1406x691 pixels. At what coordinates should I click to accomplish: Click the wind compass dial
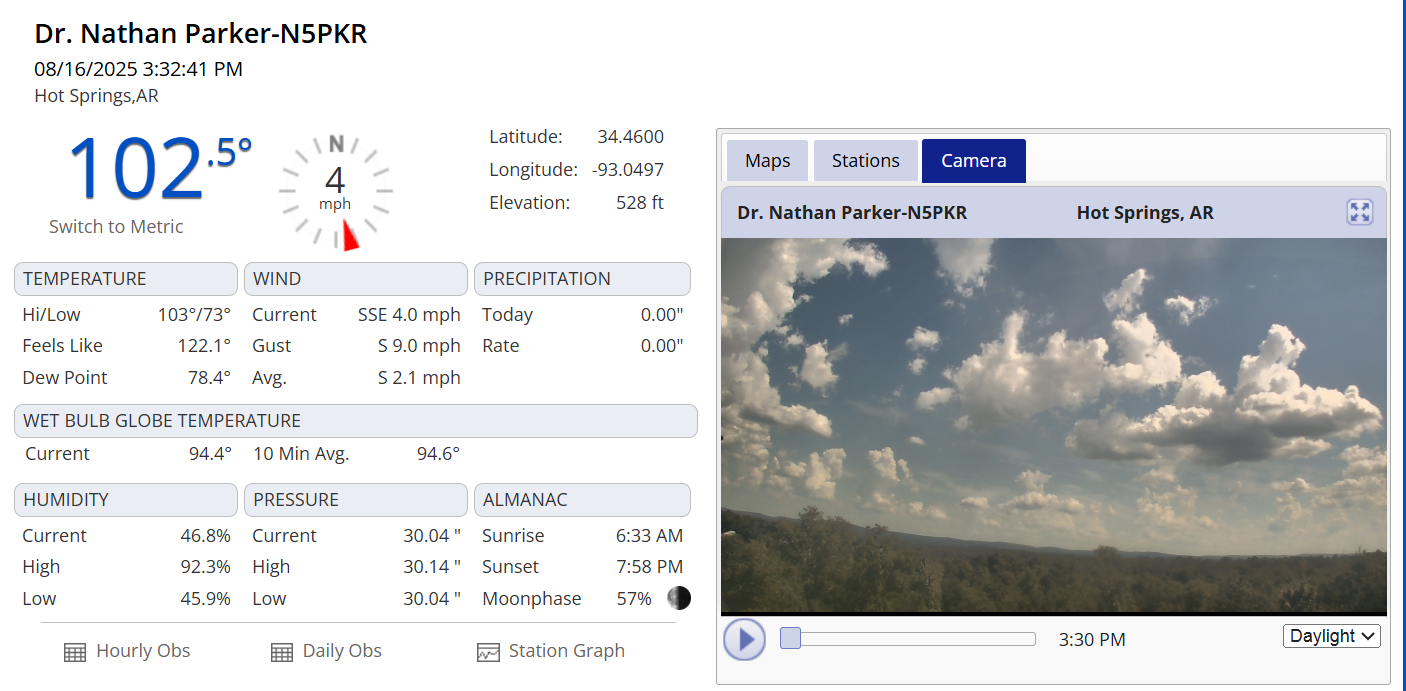pyautogui.click(x=335, y=189)
